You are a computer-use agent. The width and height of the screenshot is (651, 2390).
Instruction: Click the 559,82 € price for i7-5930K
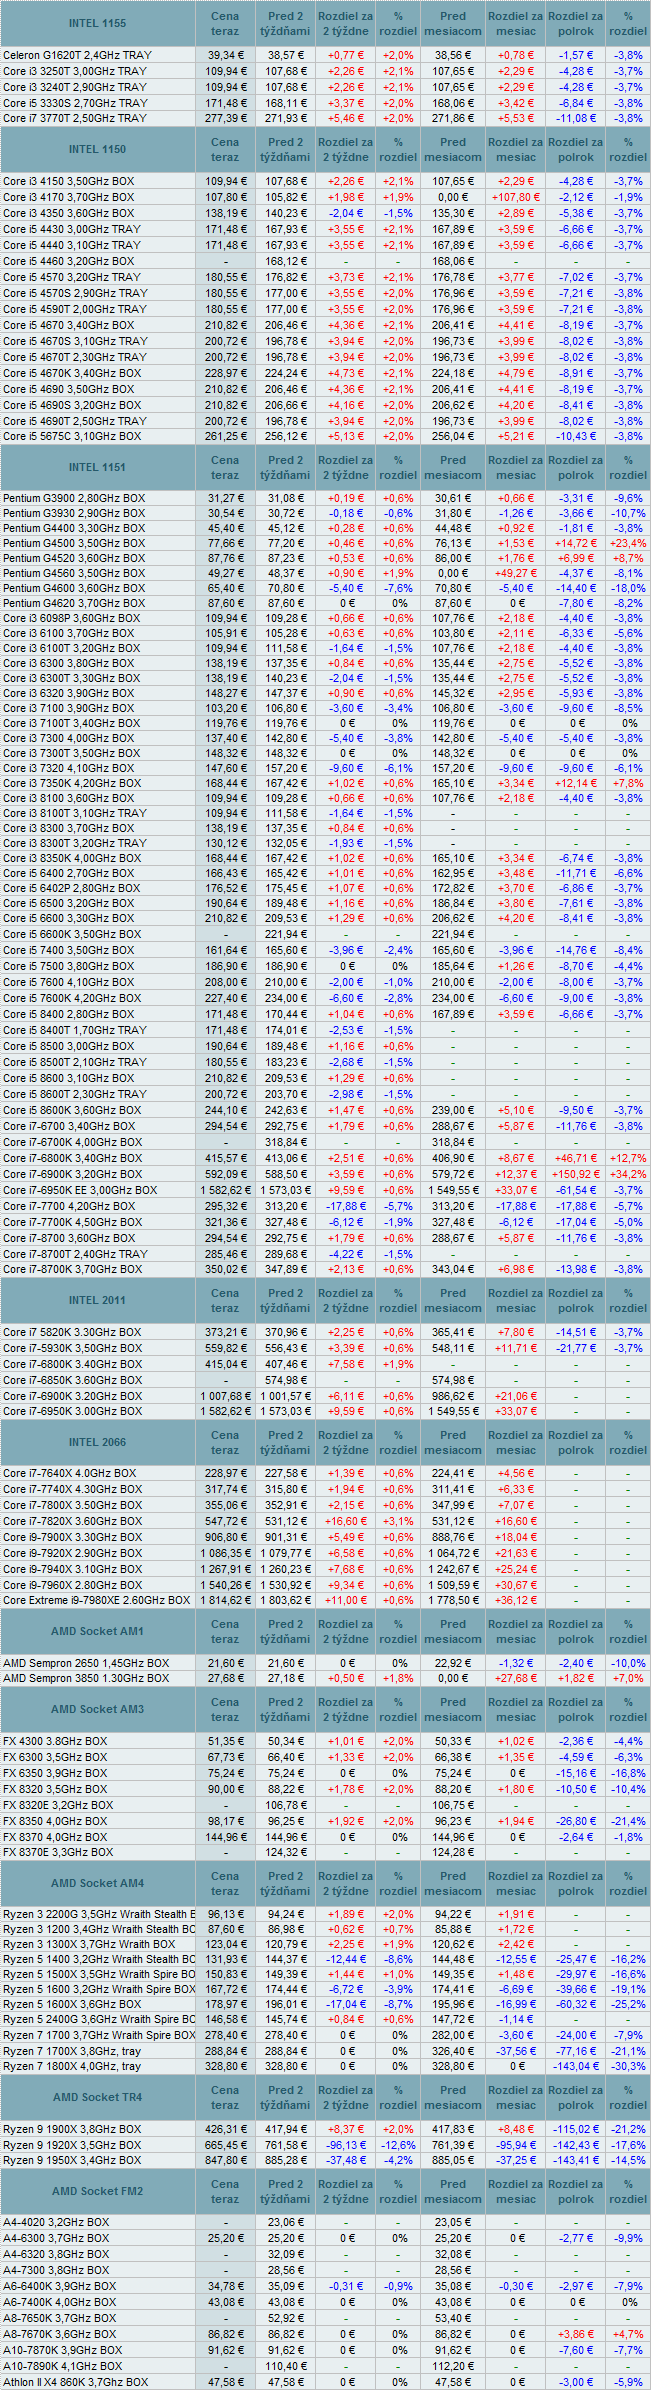click(225, 1348)
